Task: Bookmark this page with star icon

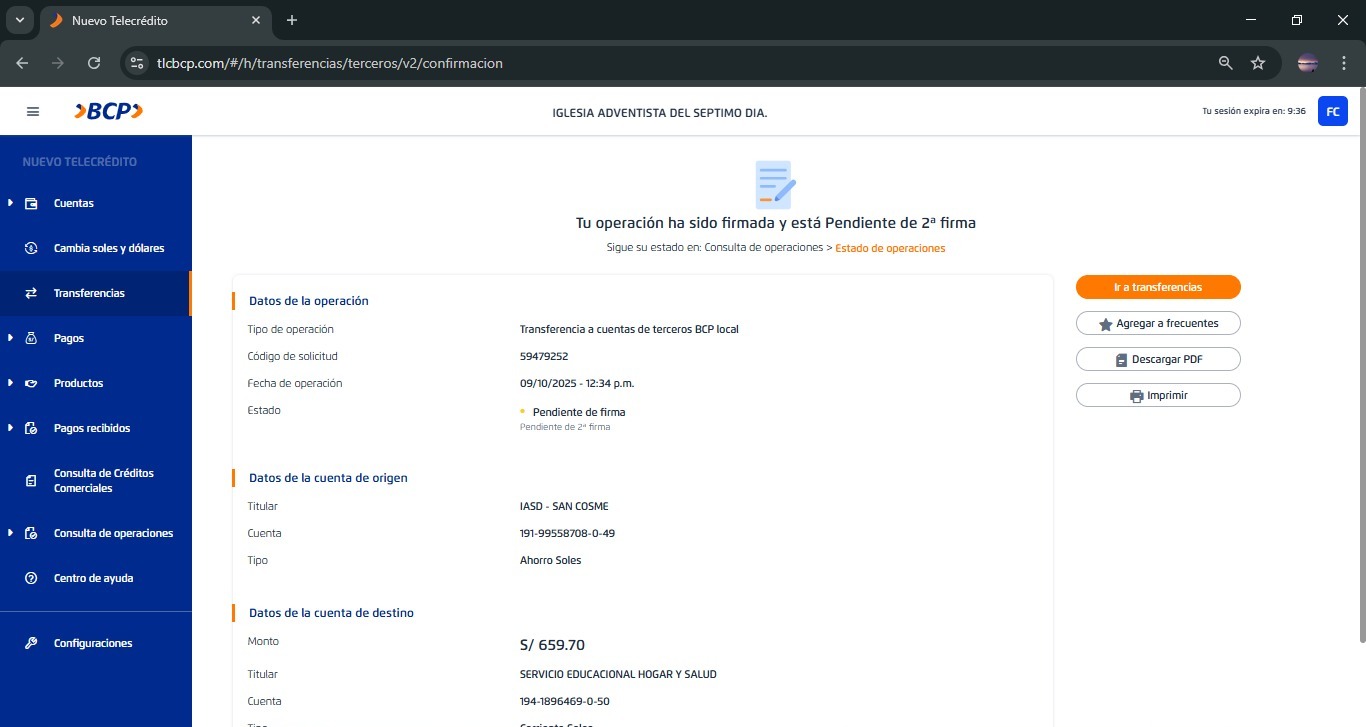Action: click(1258, 63)
